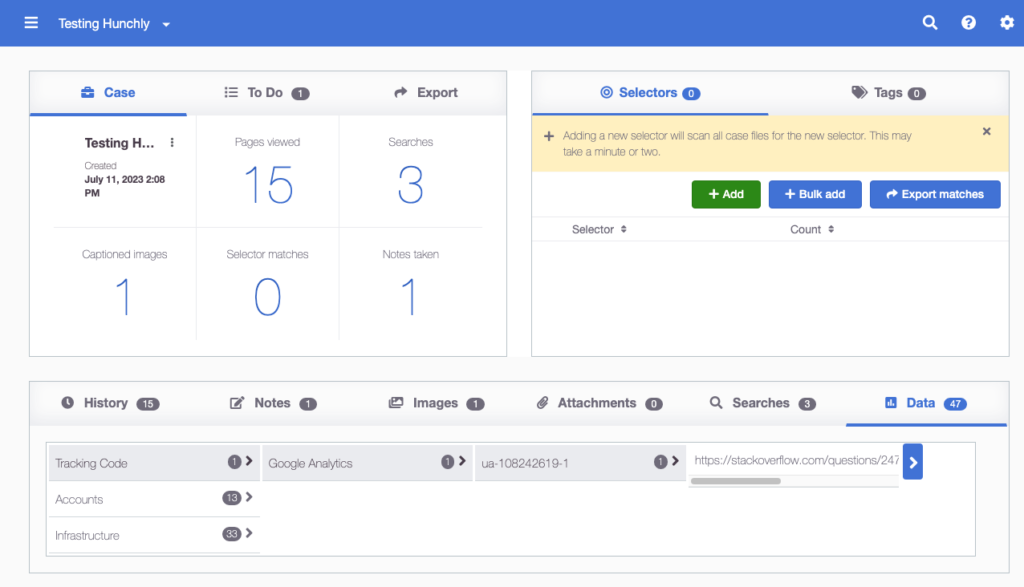The height and width of the screenshot is (587, 1024).
Task: Switch to the Tags tab
Action: (x=888, y=93)
